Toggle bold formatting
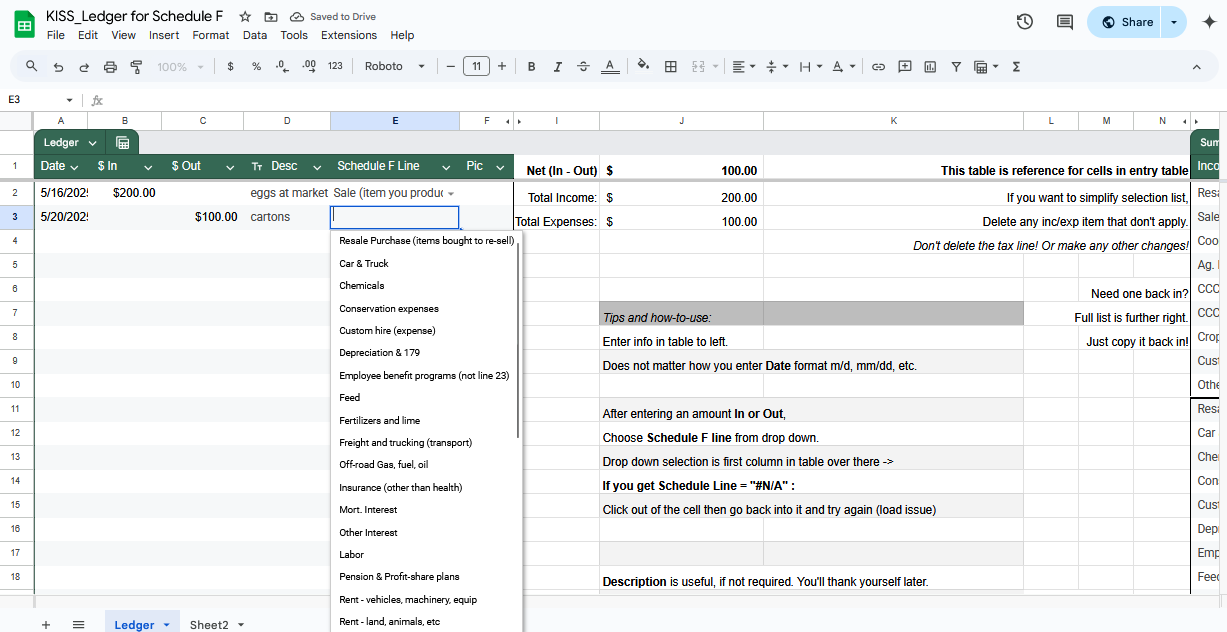Viewport: 1227px width, 632px height. [x=531, y=67]
